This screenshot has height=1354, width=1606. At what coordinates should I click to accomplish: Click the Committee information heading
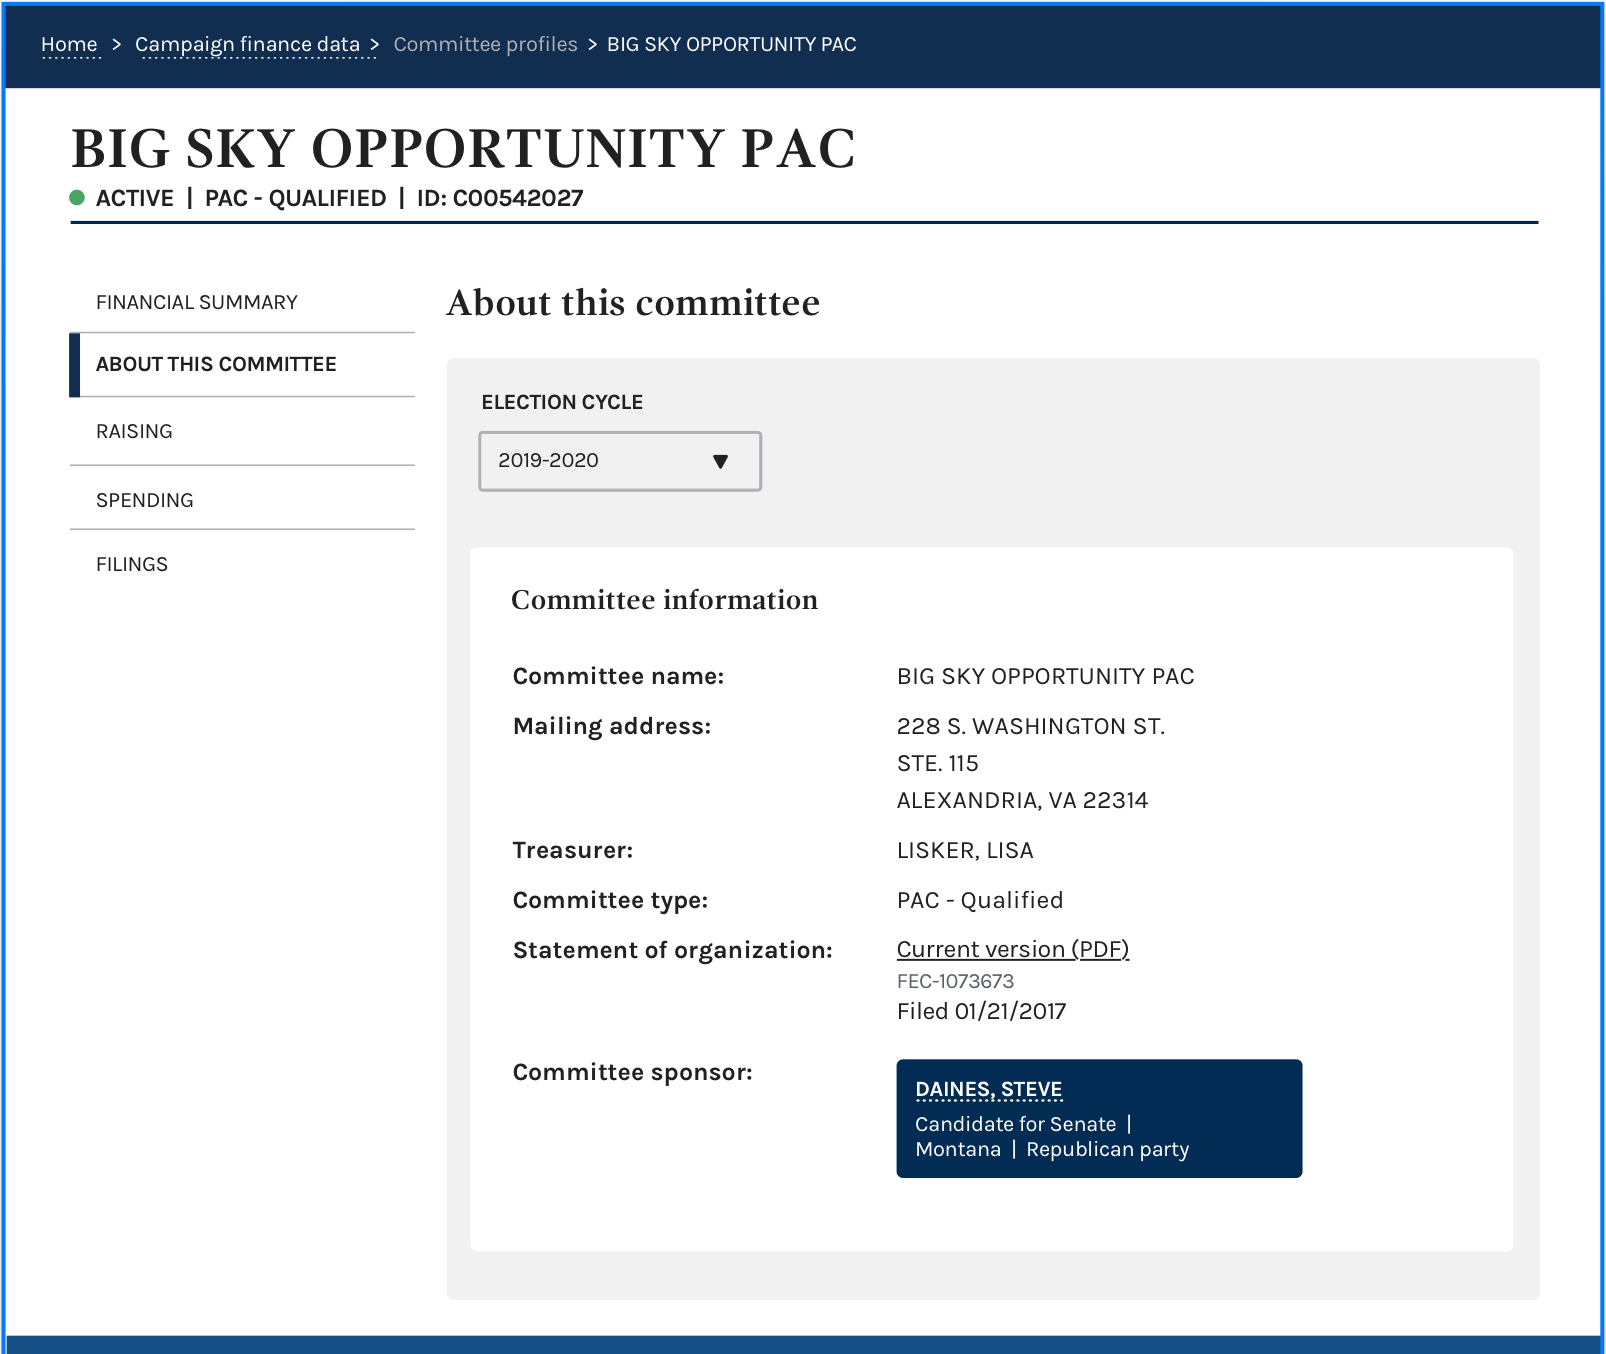coord(664,600)
